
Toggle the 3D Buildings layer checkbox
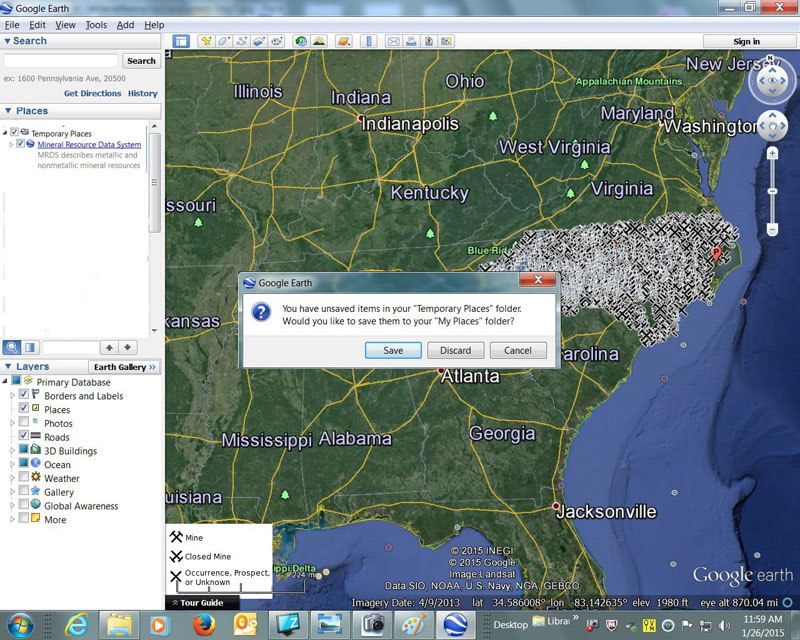click(x=23, y=449)
